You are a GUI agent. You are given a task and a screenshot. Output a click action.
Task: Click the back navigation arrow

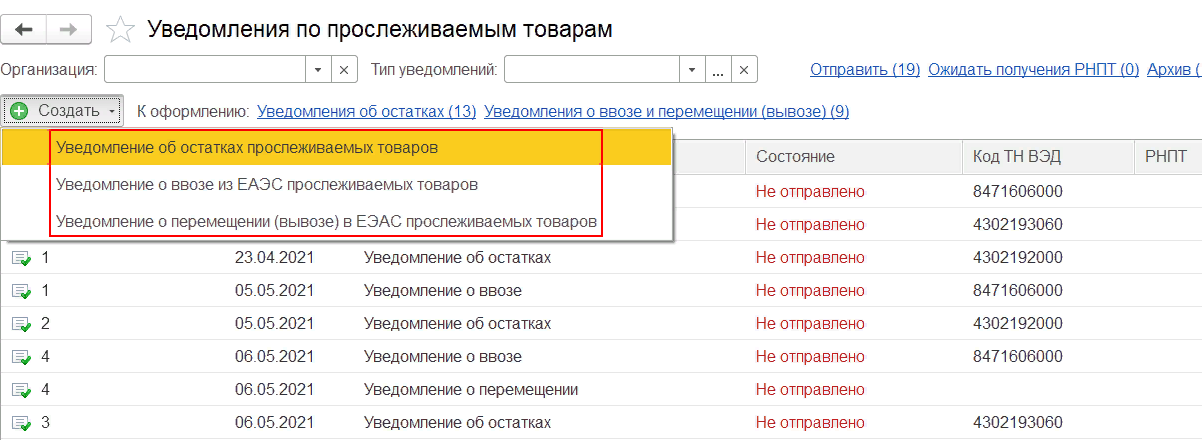click(x=24, y=30)
